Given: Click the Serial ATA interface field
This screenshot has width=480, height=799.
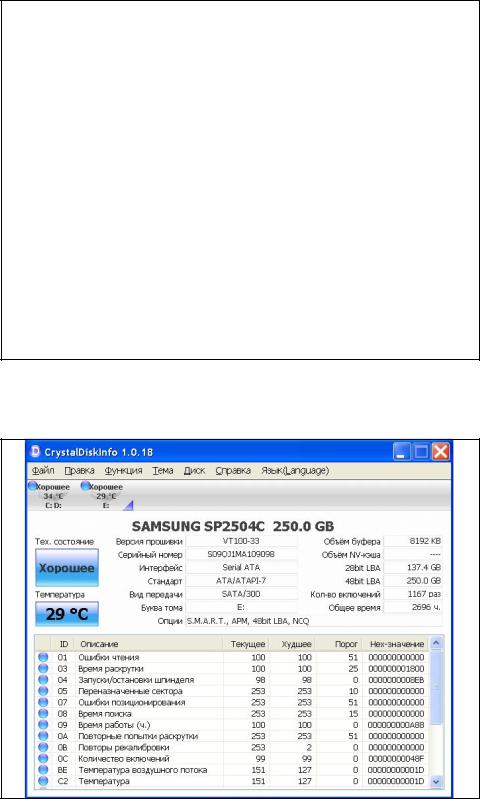Looking at the screenshot, I should pos(242,567).
